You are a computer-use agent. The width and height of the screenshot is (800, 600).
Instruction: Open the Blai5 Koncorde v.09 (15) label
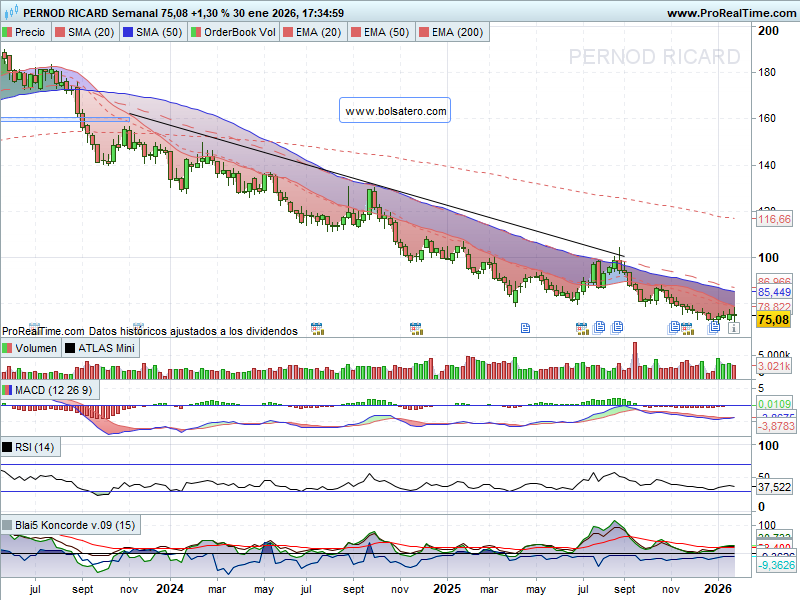70,525
